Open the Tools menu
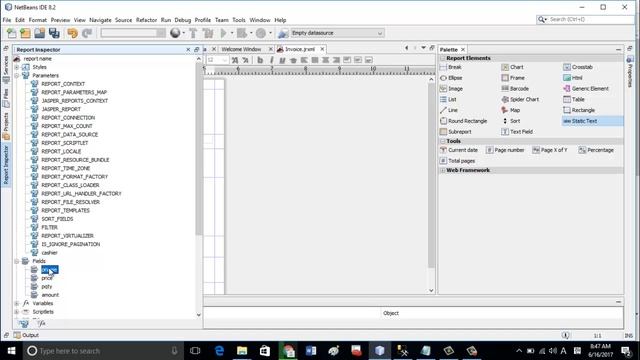The width and height of the screenshot is (640, 360). tap(239, 20)
